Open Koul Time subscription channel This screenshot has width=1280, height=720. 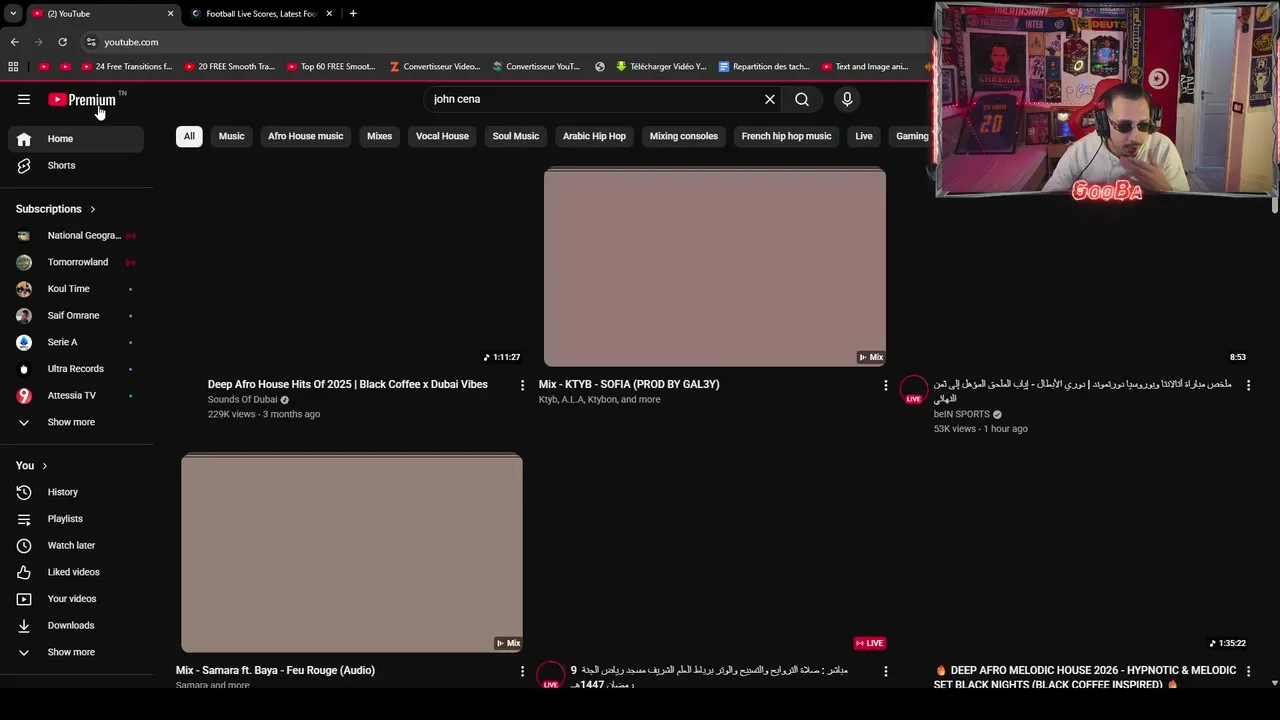coord(76,289)
